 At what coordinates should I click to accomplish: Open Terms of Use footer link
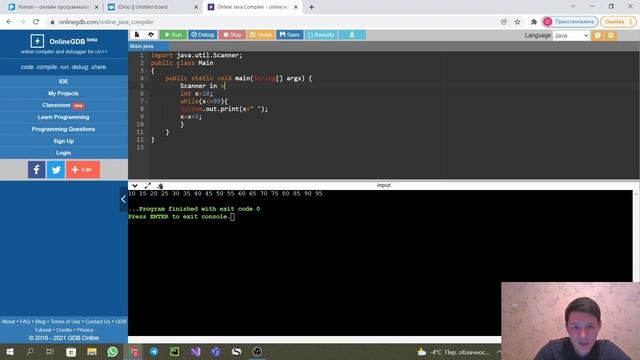[65, 322]
